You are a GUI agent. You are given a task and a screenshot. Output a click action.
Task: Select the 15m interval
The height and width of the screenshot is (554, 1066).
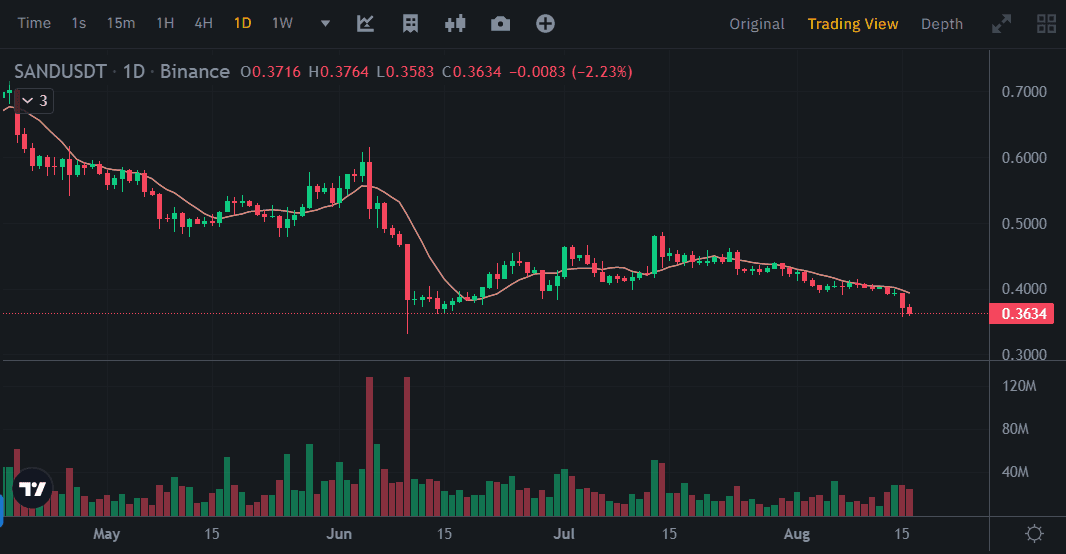tap(121, 23)
